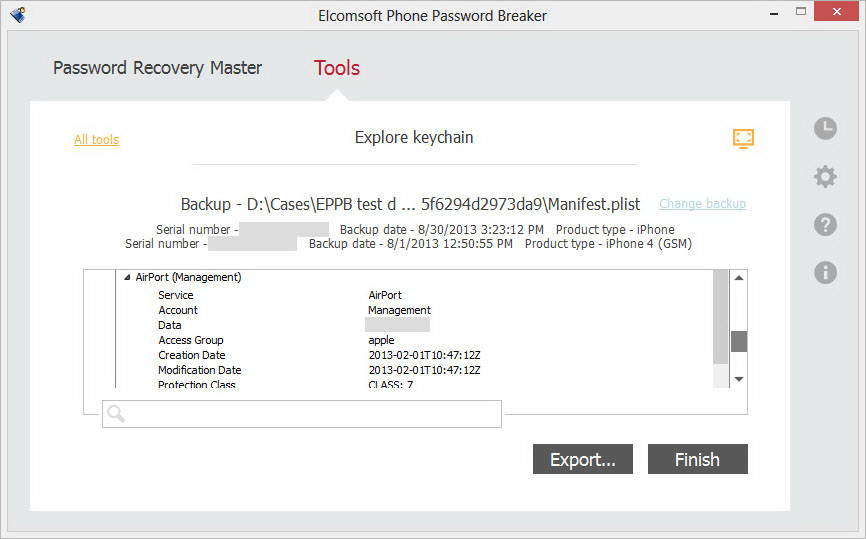Image resolution: width=866 pixels, height=539 pixels.
Task: Maximize the Elcomsoft window
Action: (801, 12)
